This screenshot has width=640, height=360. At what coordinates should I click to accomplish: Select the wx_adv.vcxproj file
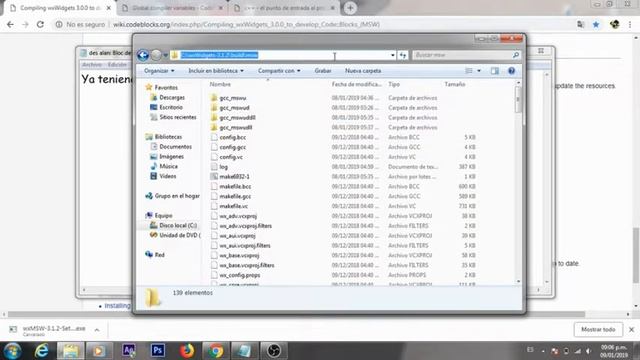238,216
